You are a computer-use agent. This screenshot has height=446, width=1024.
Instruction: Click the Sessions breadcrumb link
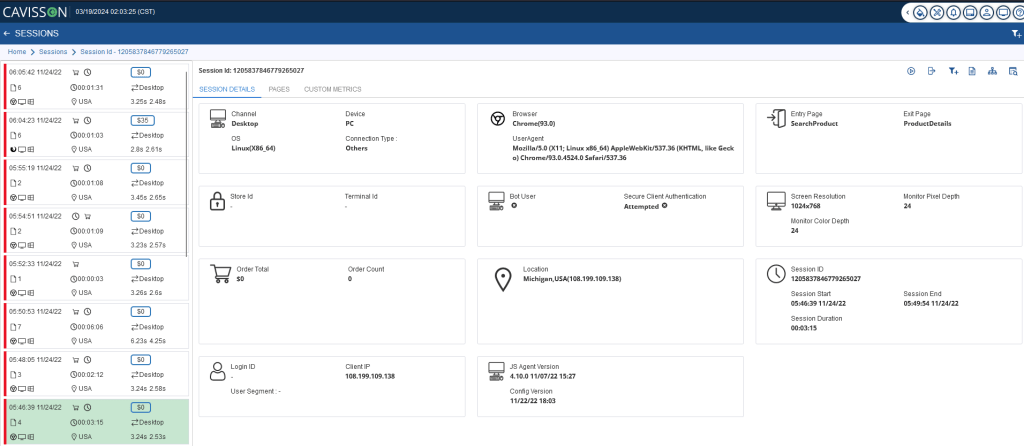(x=53, y=51)
